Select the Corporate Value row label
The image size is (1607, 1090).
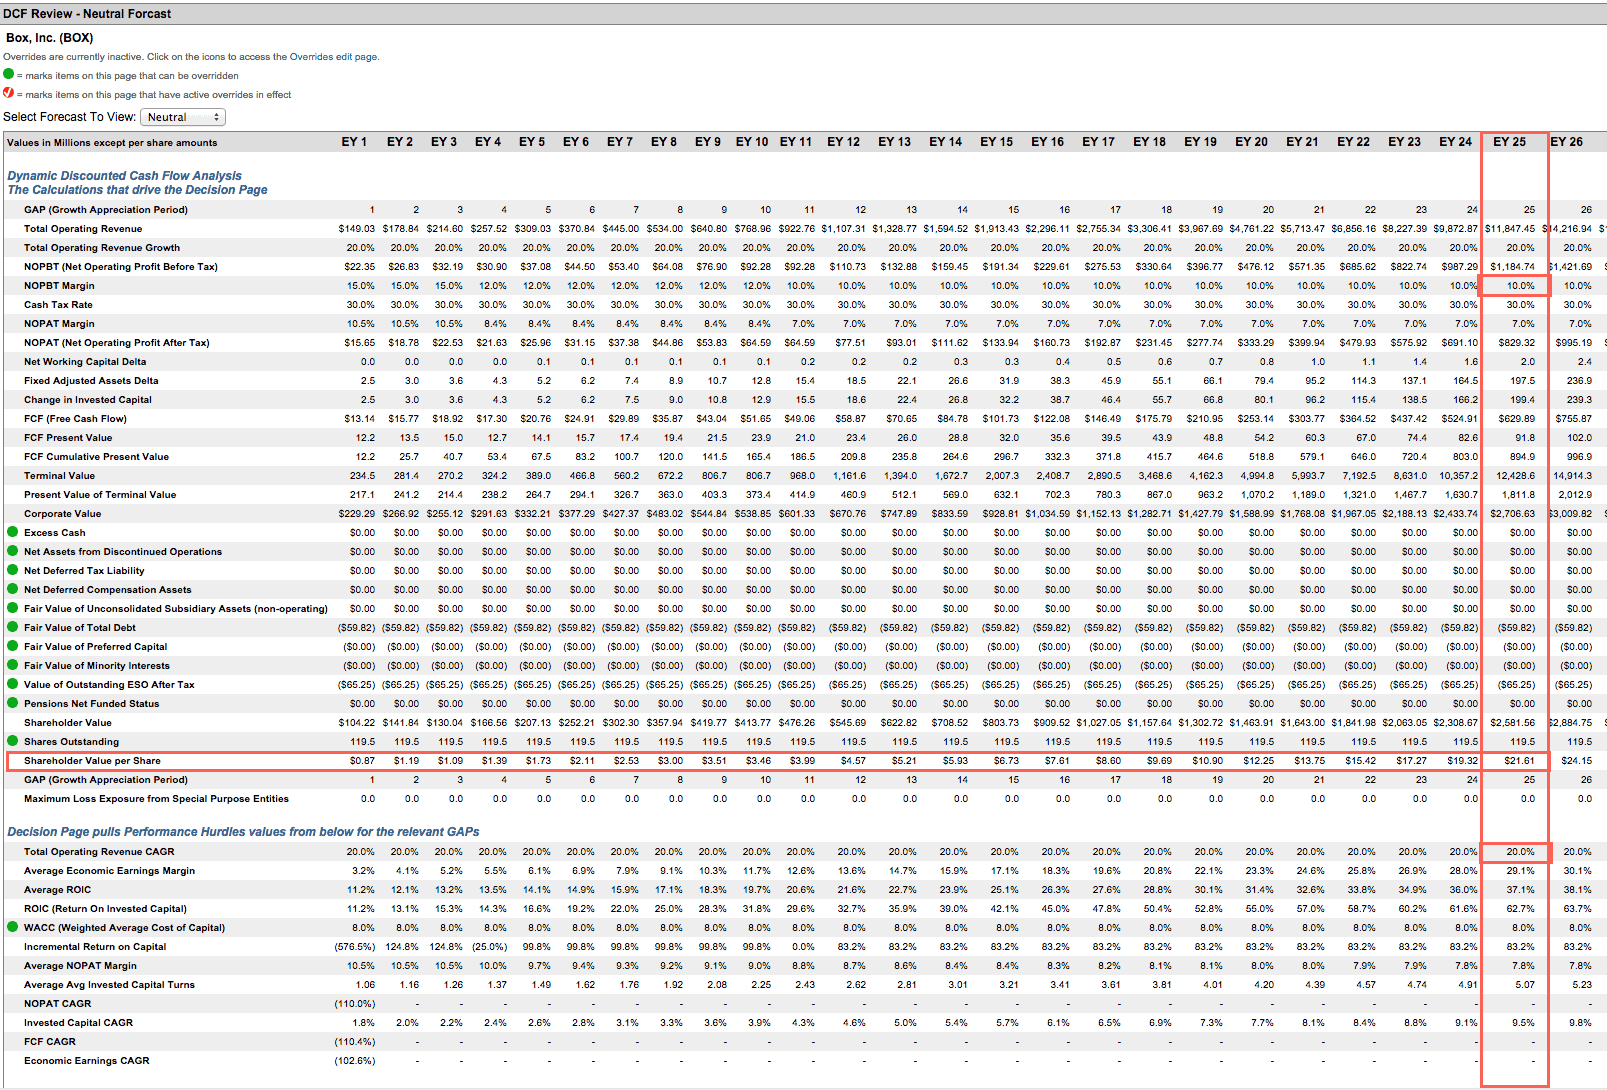pos(62,514)
